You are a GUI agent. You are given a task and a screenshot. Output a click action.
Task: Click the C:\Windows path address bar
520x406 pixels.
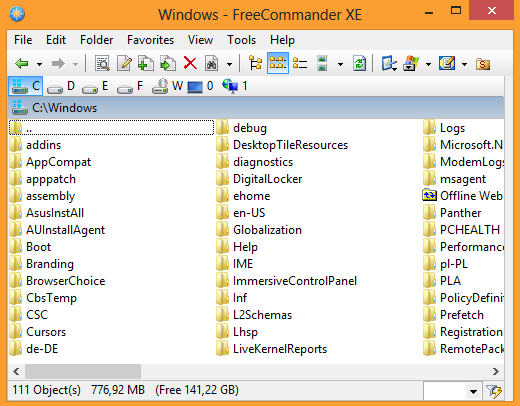click(x=256, y=108)
